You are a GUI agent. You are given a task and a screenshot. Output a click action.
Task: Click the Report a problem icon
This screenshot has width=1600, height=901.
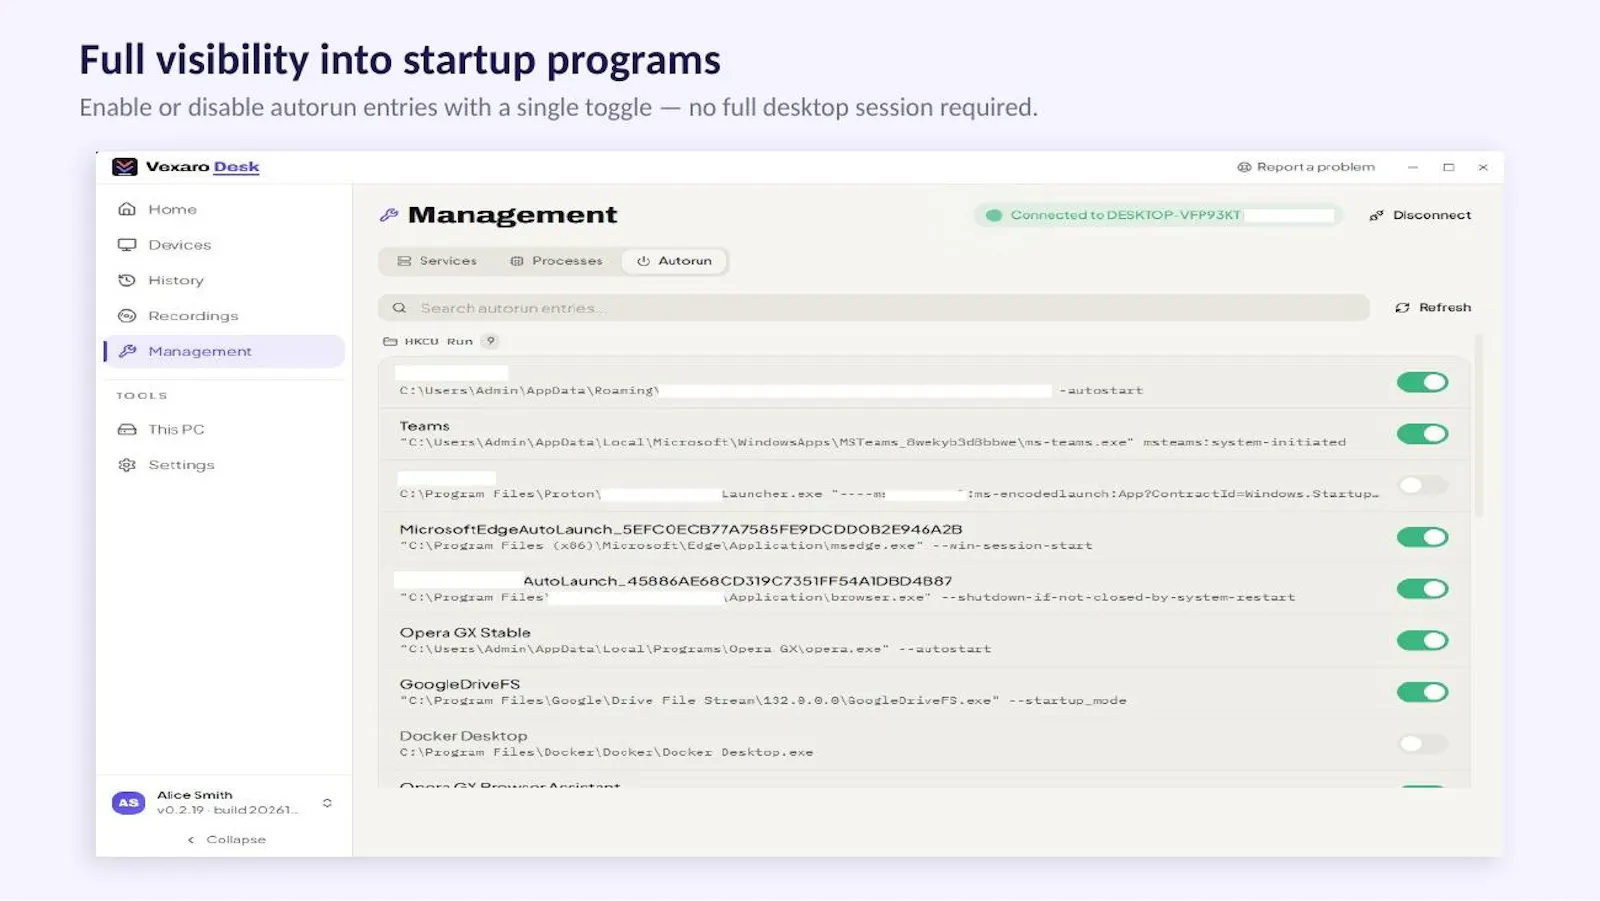pos(1244,167)
